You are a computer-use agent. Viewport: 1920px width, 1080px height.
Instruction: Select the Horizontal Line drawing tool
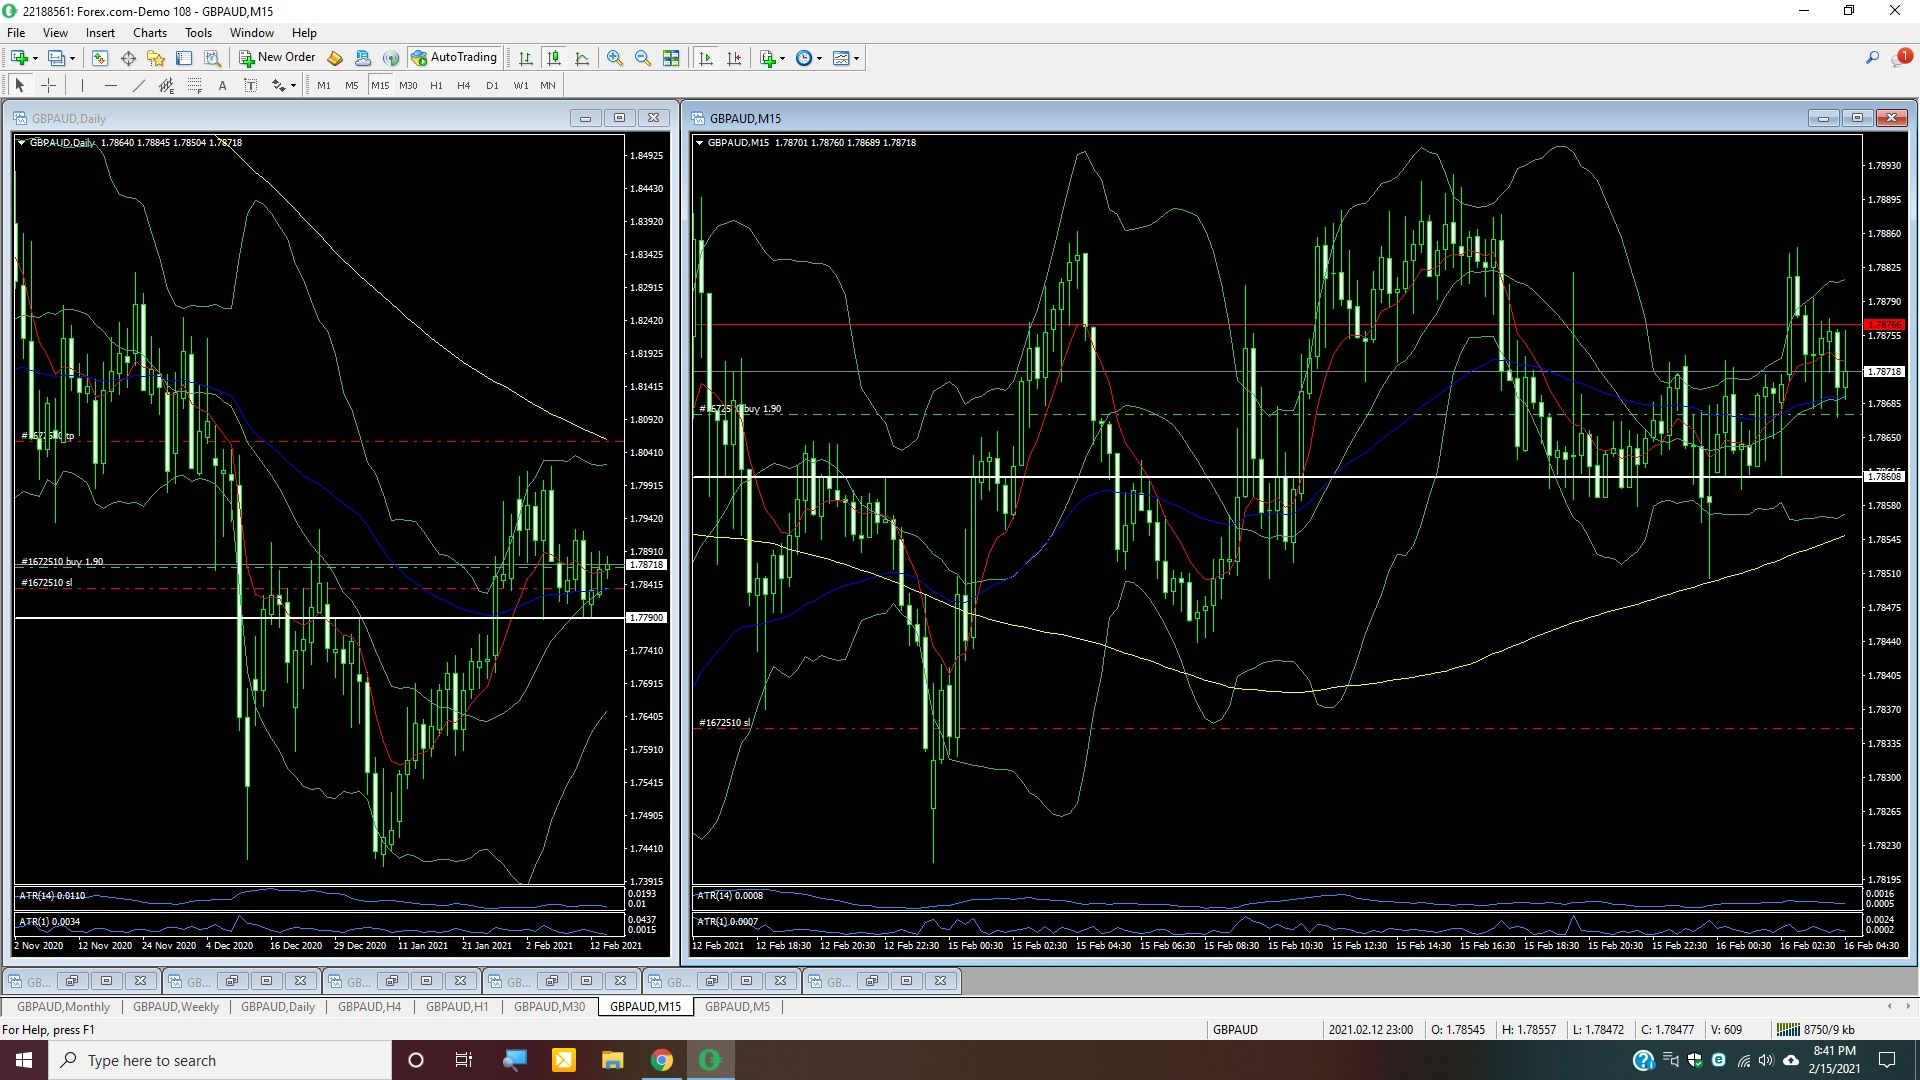[x=110, y=85]
